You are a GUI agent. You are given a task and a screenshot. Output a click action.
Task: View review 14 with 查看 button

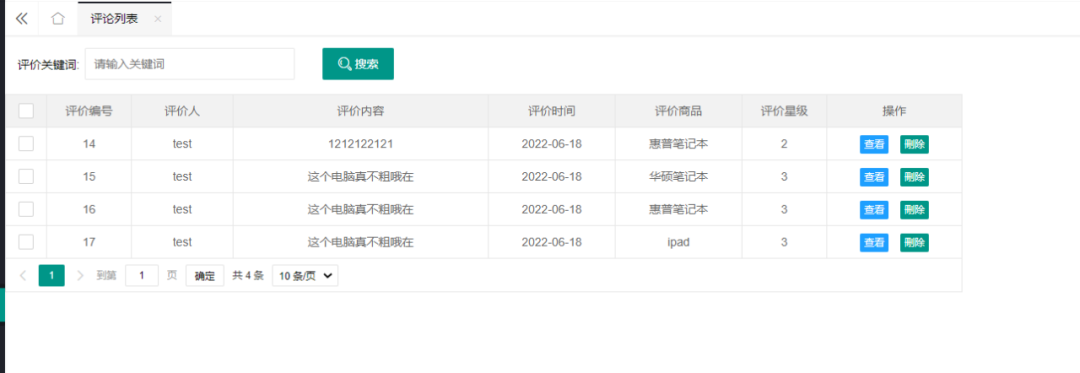[x=874, y=145]
